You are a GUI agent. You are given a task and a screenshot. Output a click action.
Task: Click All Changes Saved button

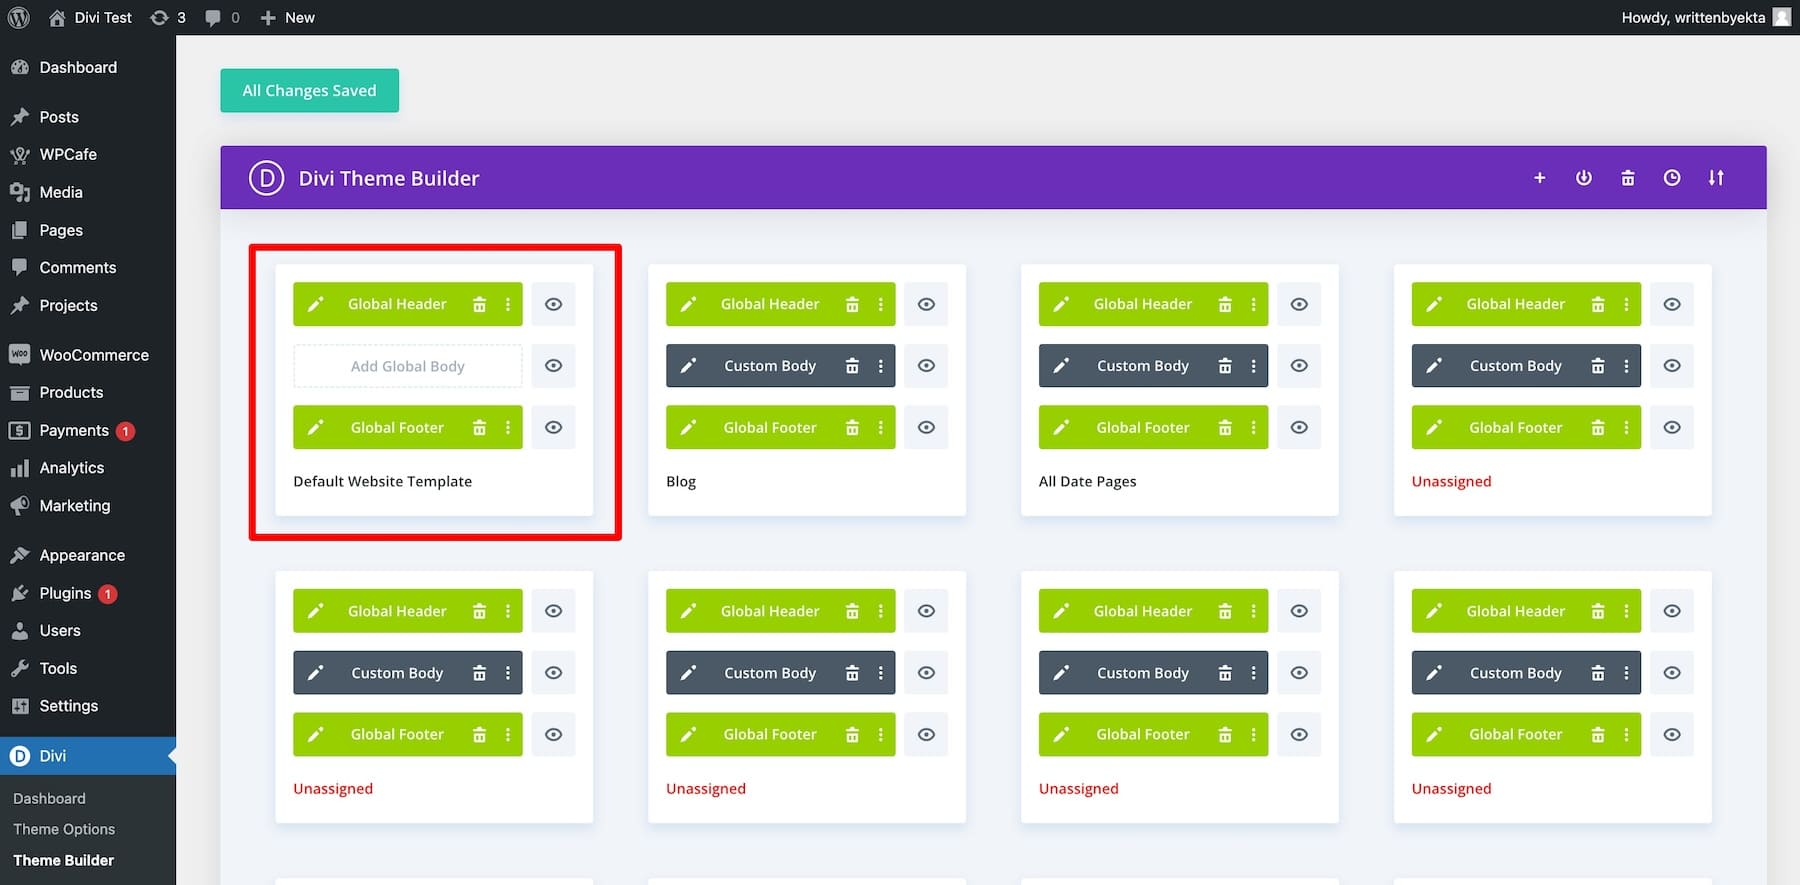pyautogui.click(x=310, y=90)
